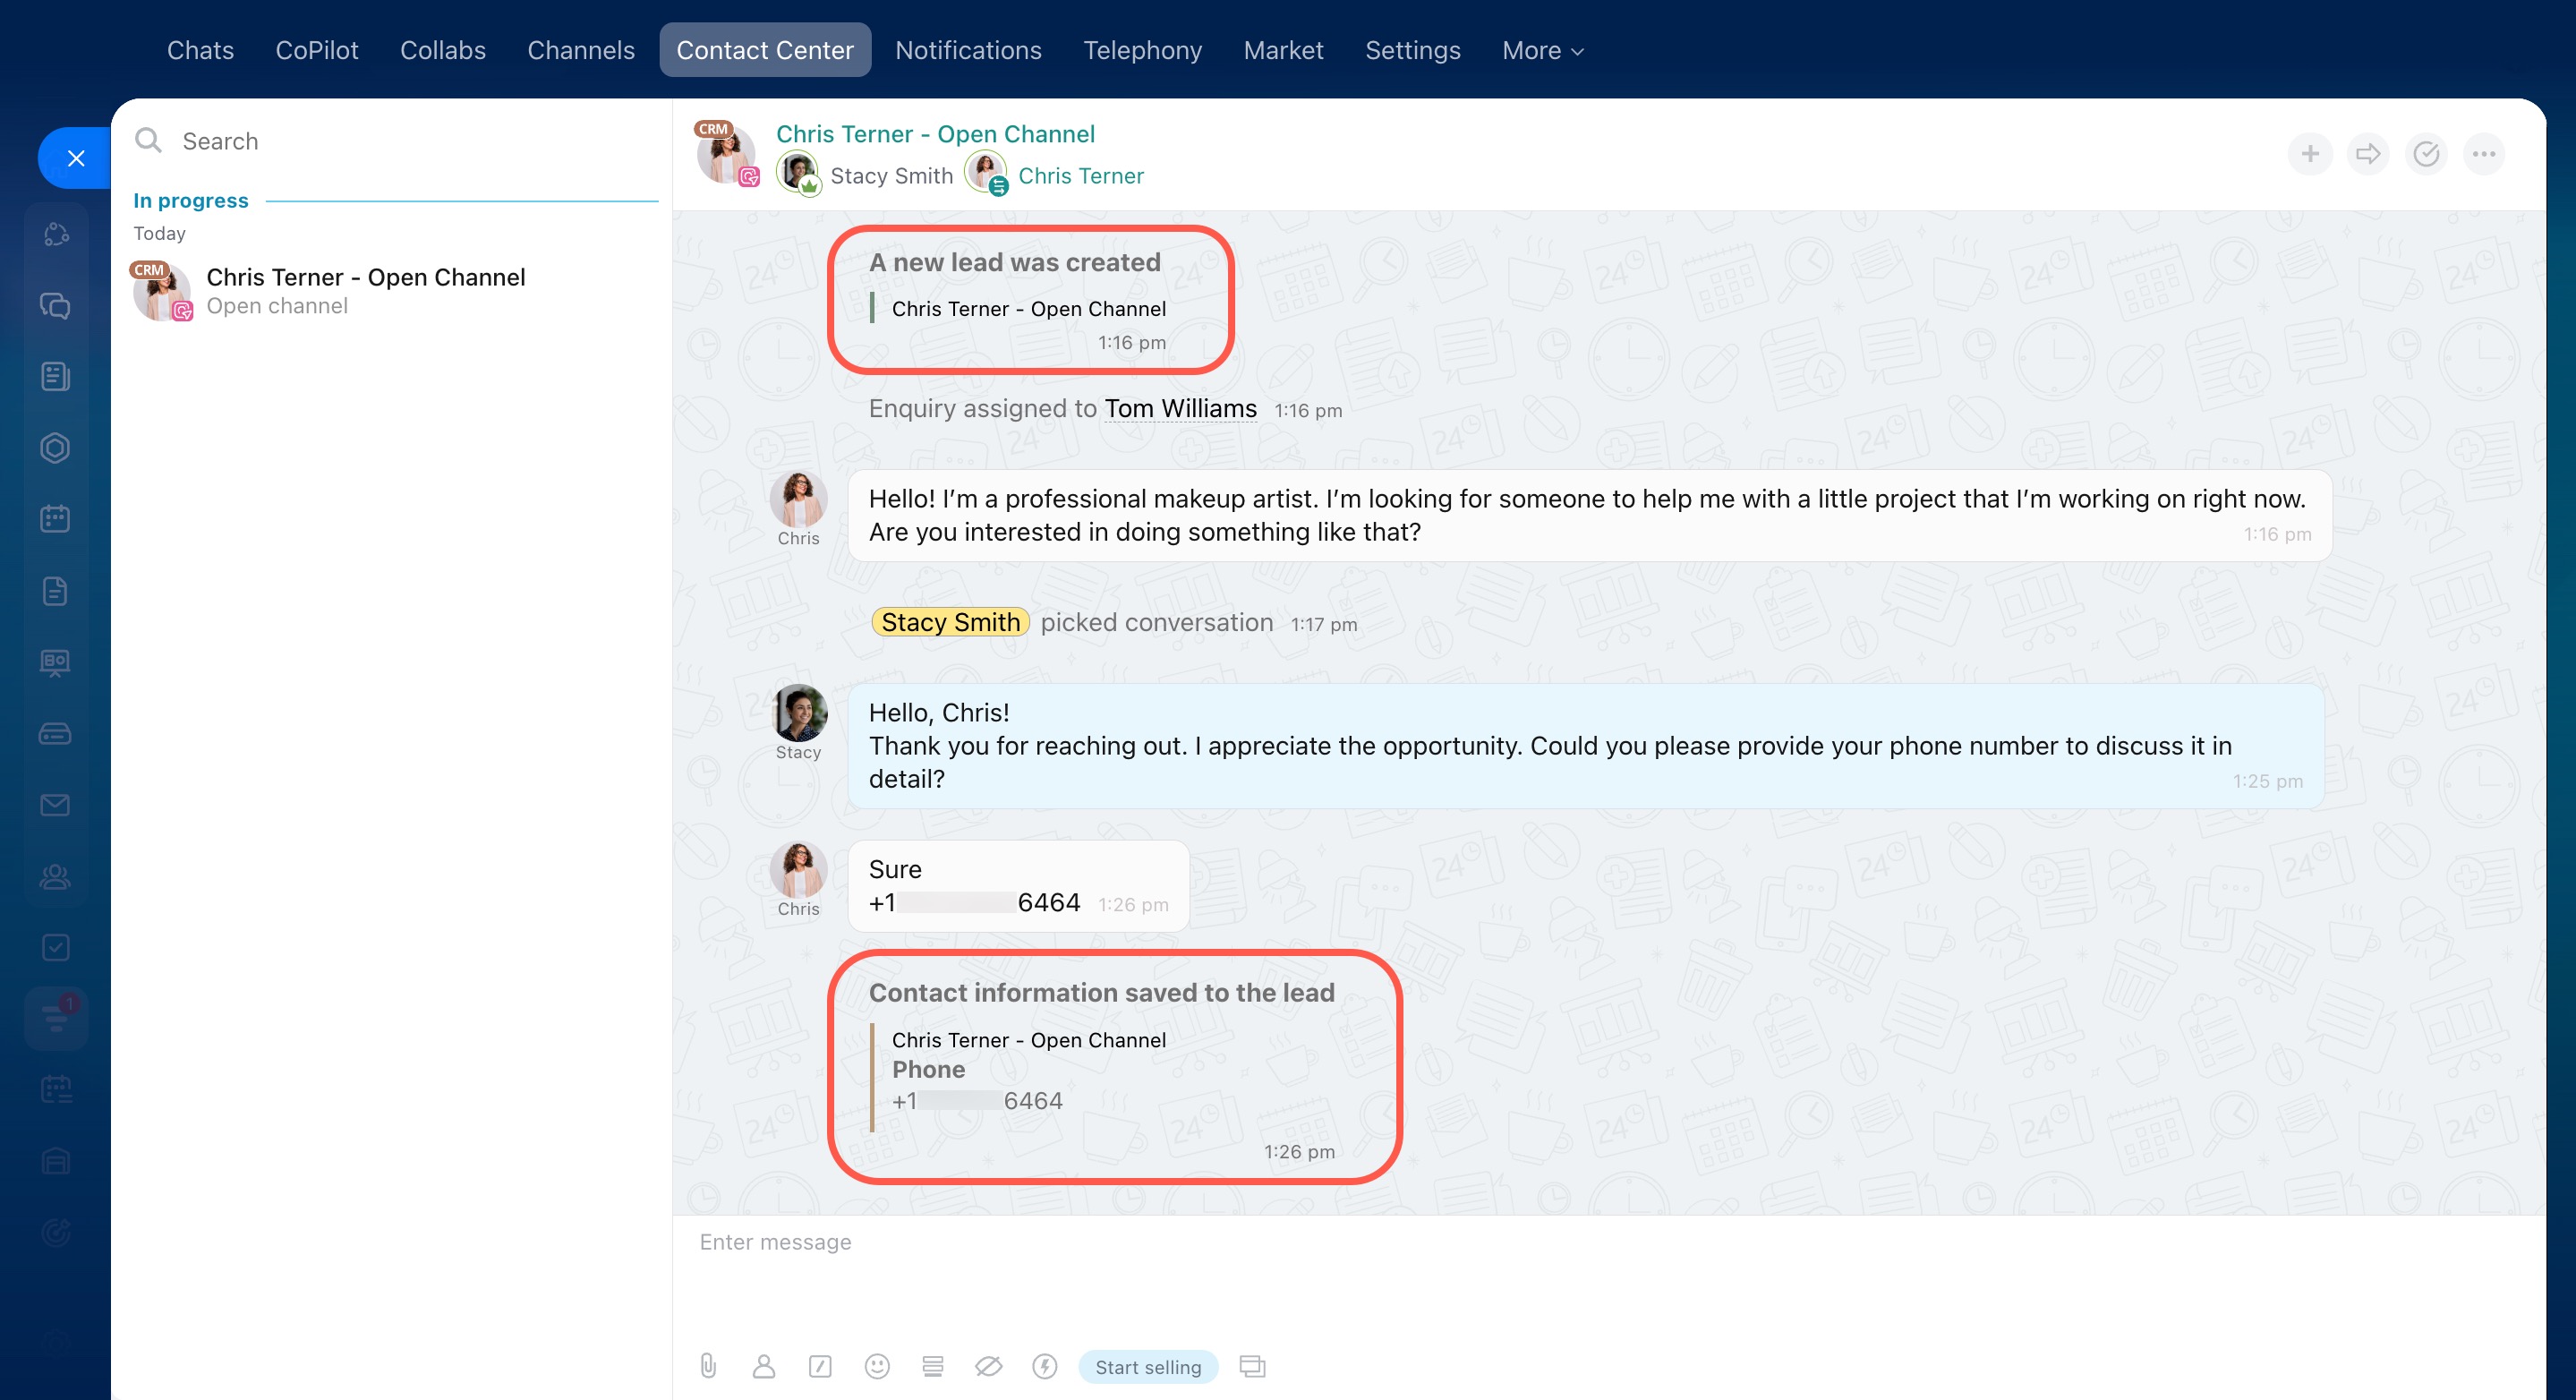This screenshot has height=1400, width=2576.
Task: Switch to the Telephony tab
Action: [x=1142, y=50]
